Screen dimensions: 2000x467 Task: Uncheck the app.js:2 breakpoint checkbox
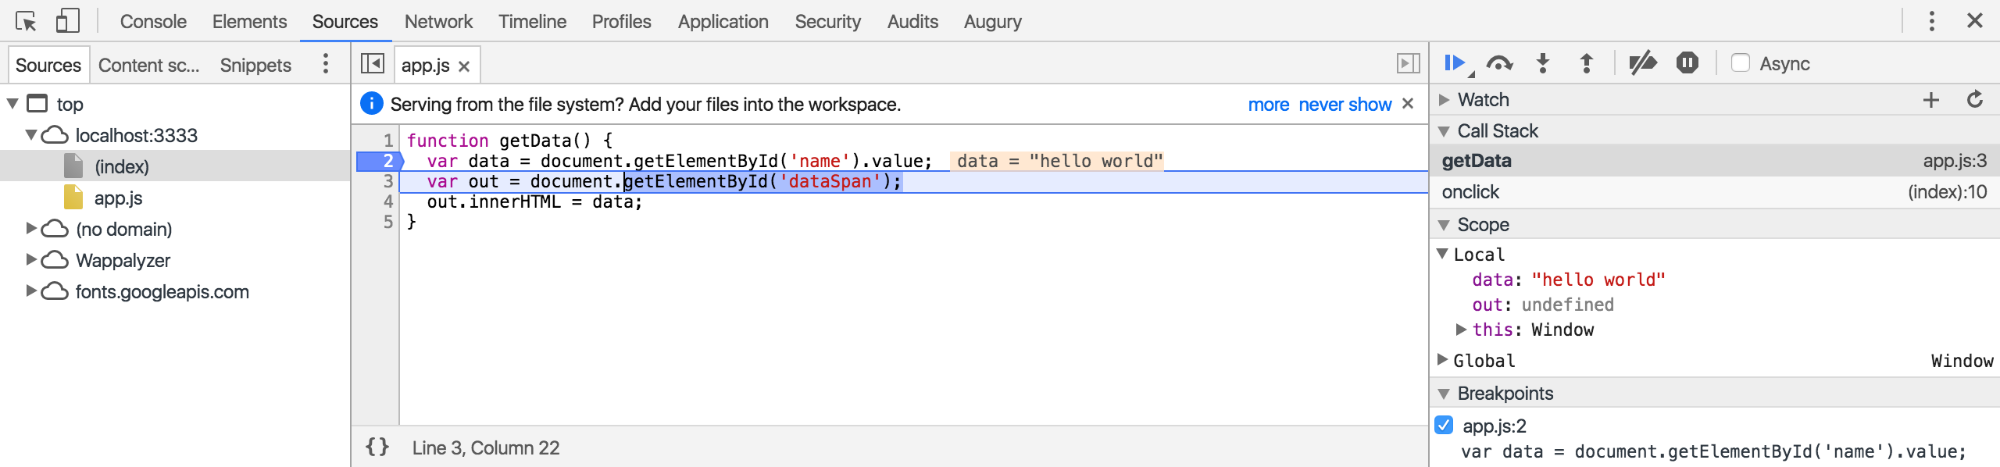click(1444, 425)
